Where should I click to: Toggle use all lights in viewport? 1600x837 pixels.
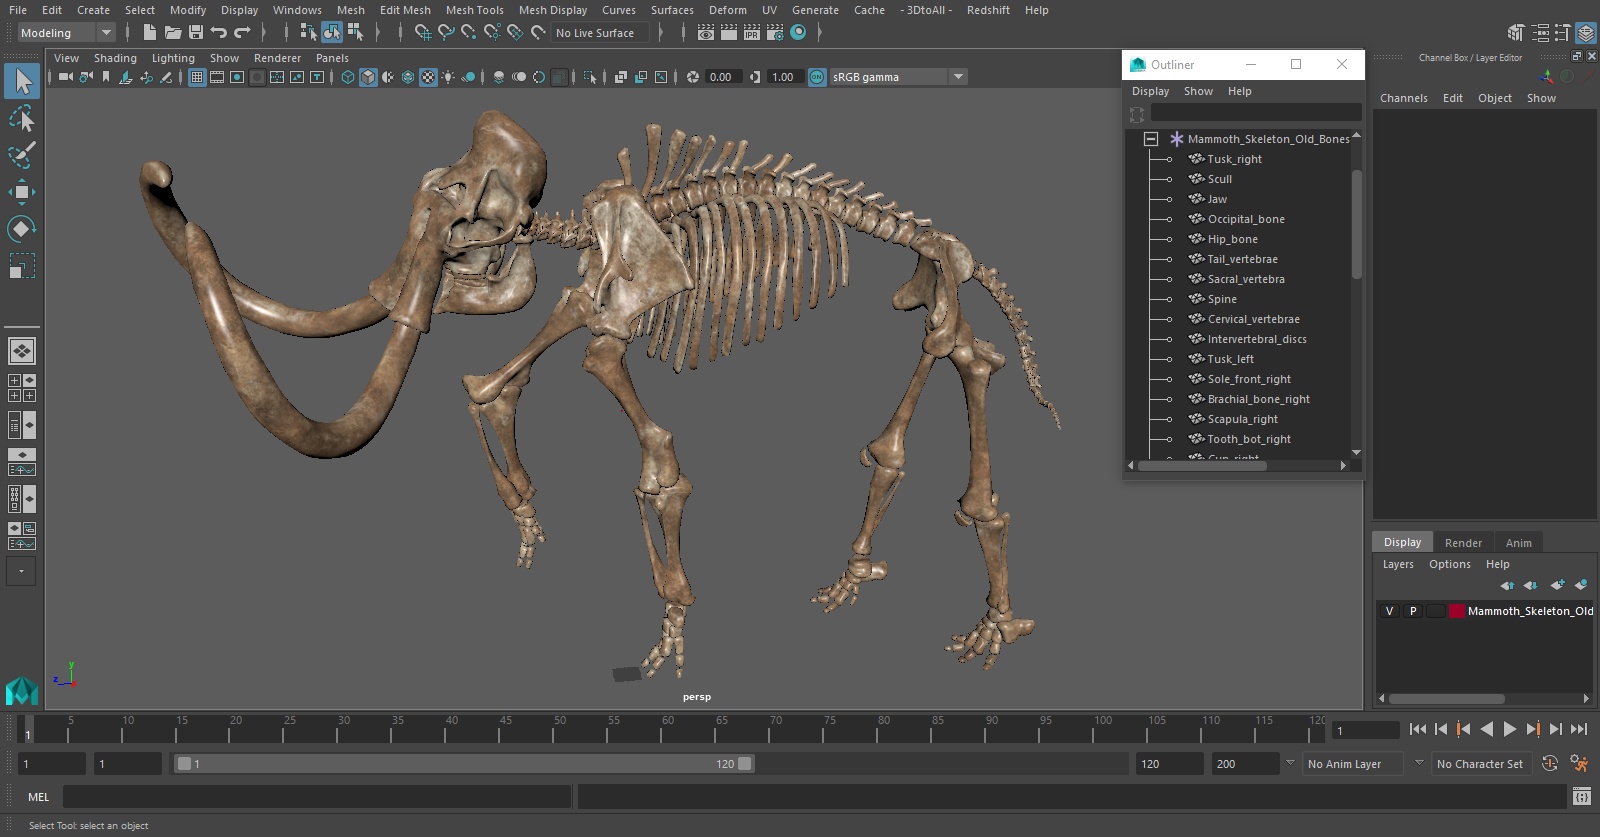point(448,77)
